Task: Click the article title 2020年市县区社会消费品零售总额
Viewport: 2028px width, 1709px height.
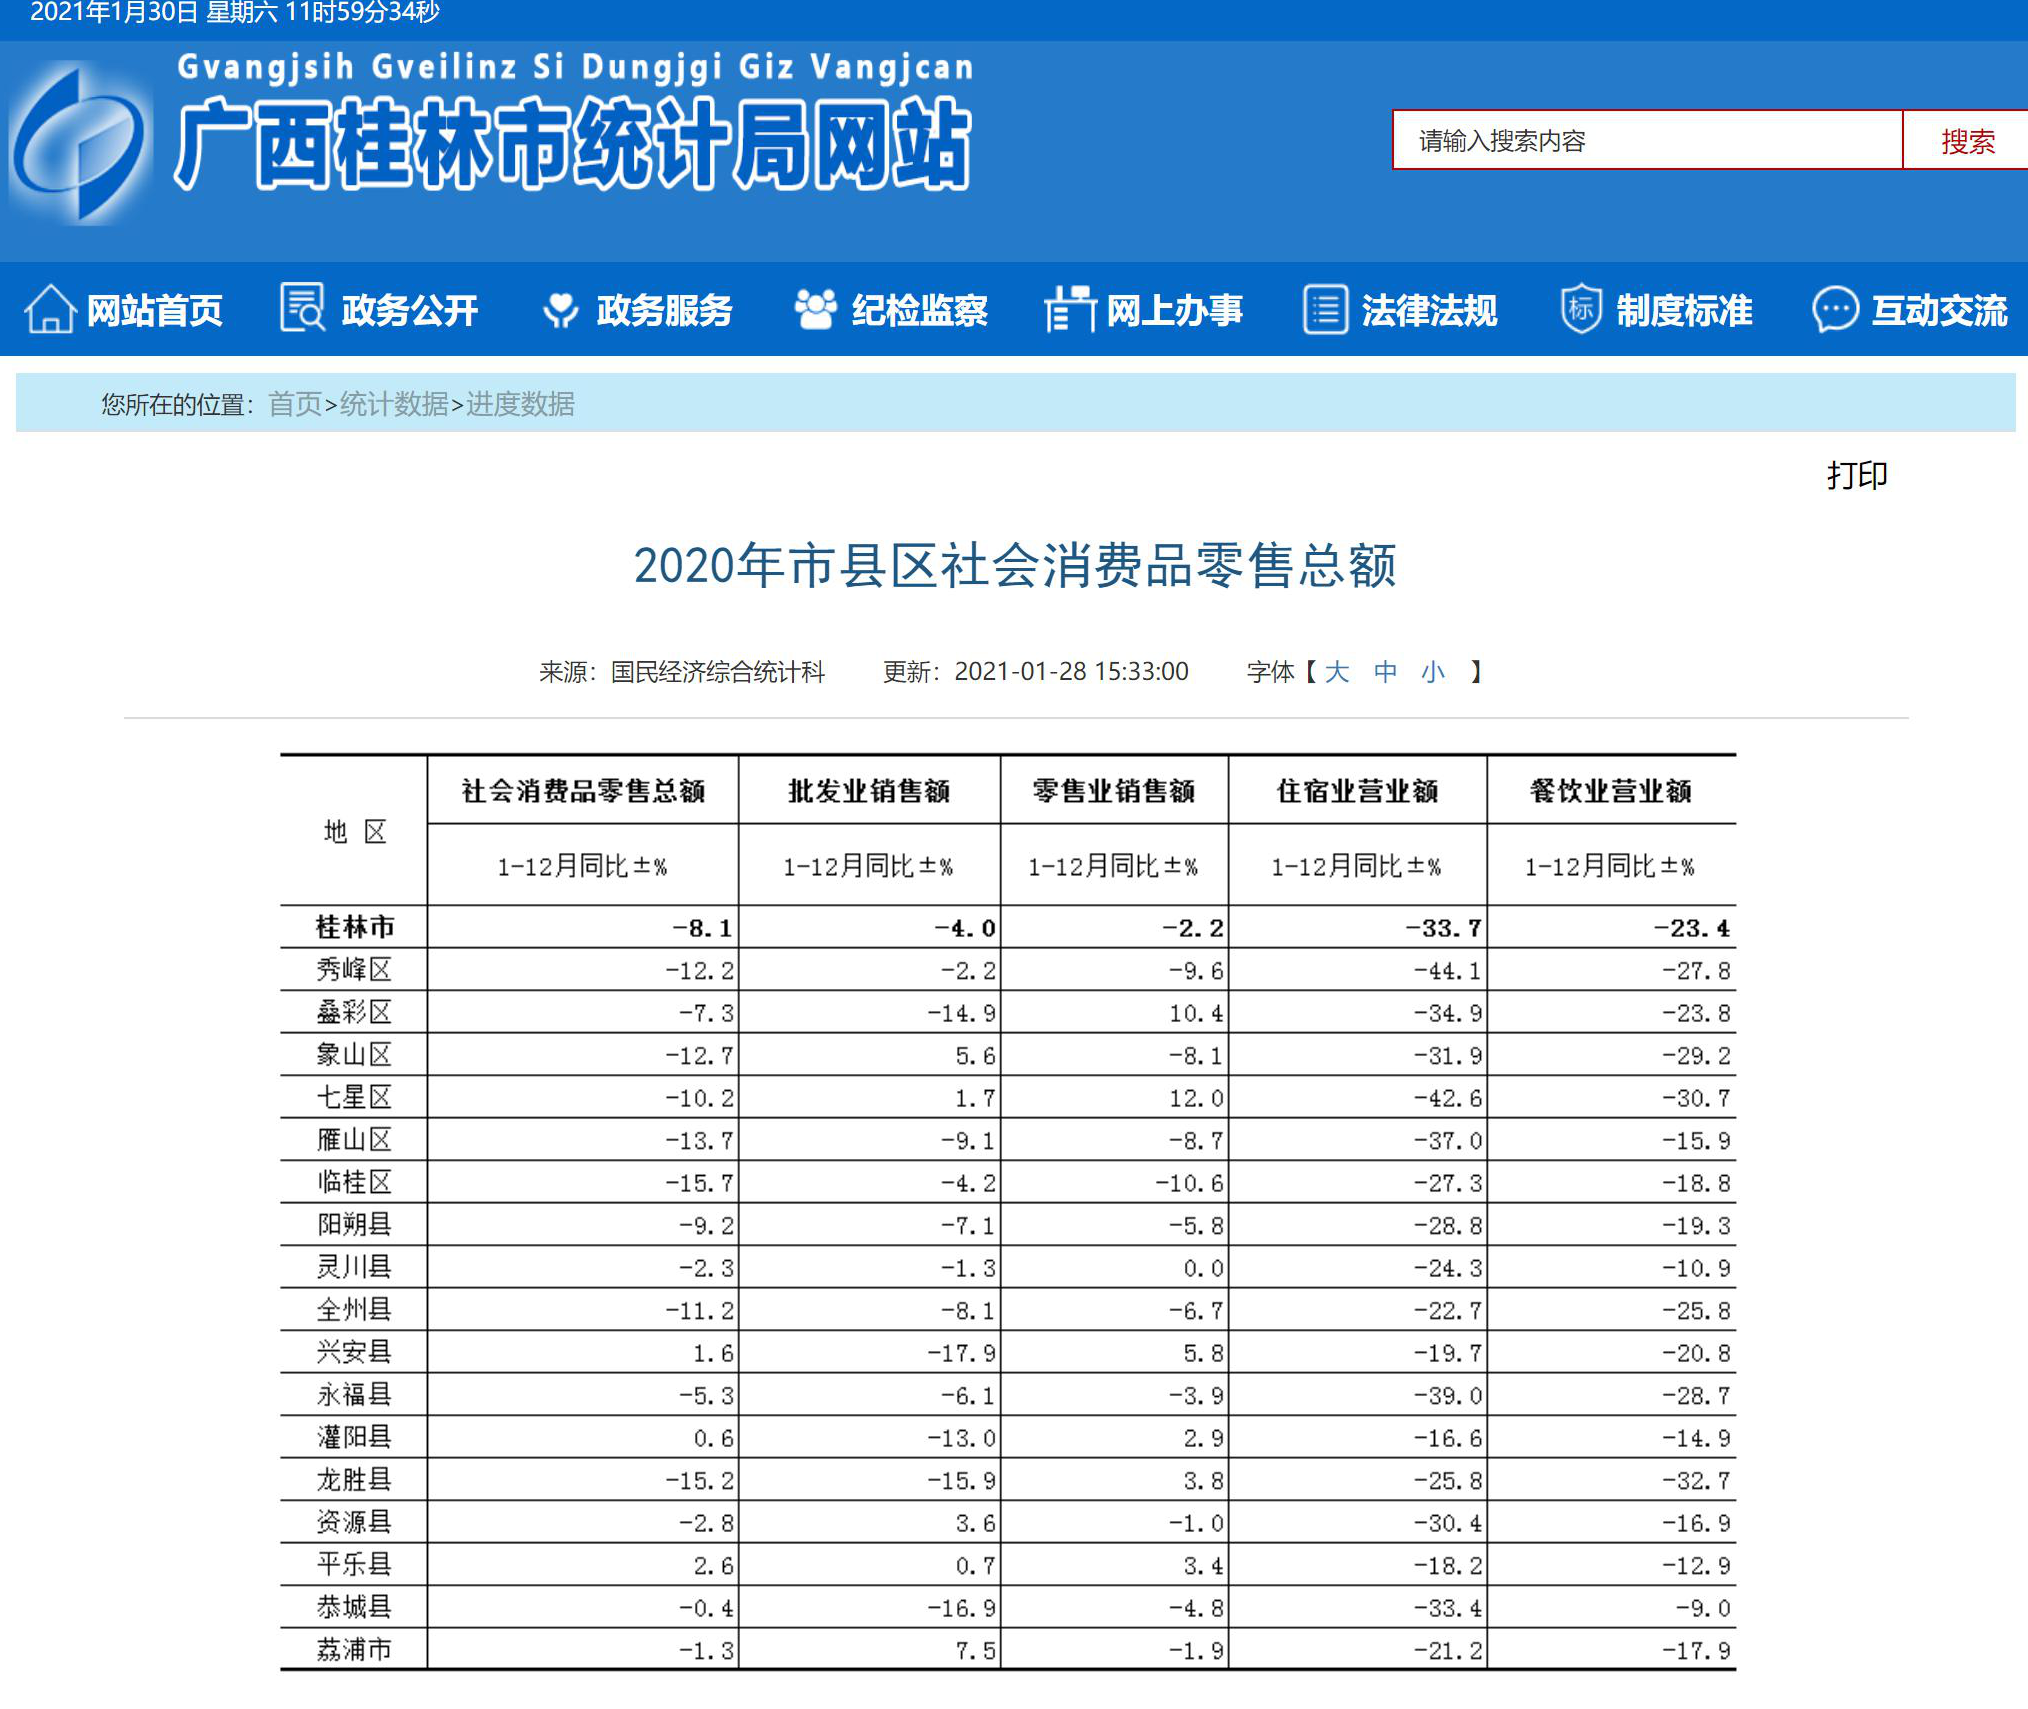Action: 1015,565
